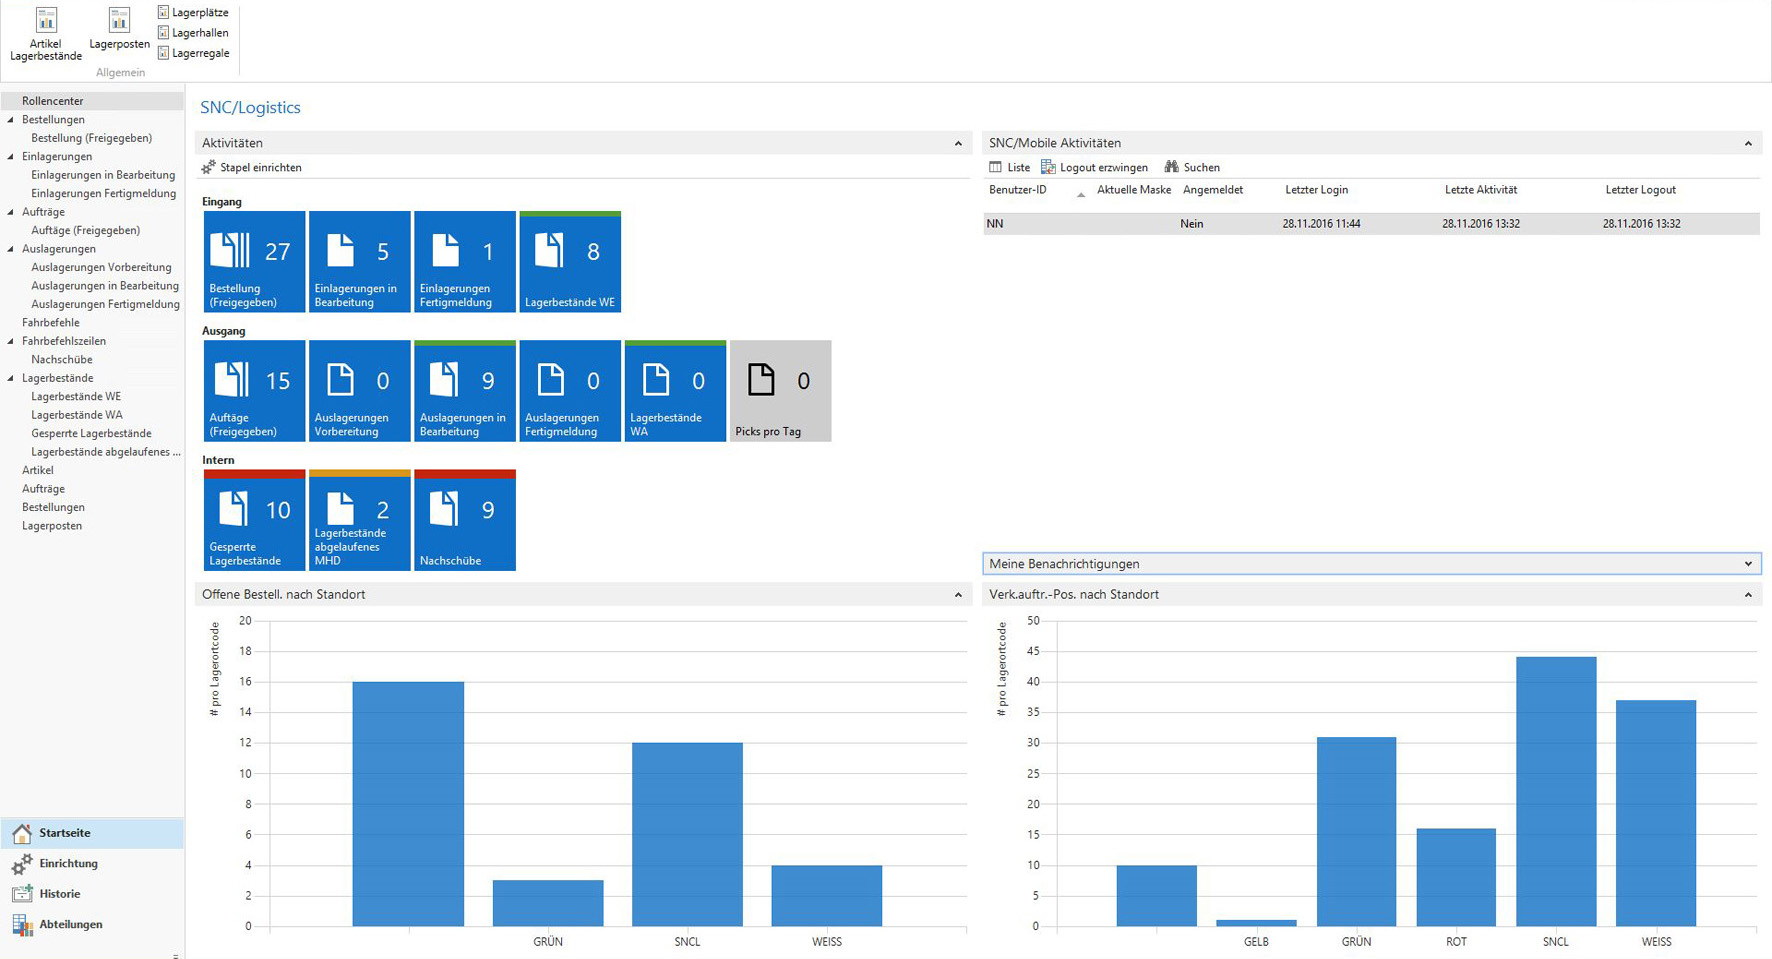
Task: Open Abteilungen navigation button
Action: coord(92,924)
